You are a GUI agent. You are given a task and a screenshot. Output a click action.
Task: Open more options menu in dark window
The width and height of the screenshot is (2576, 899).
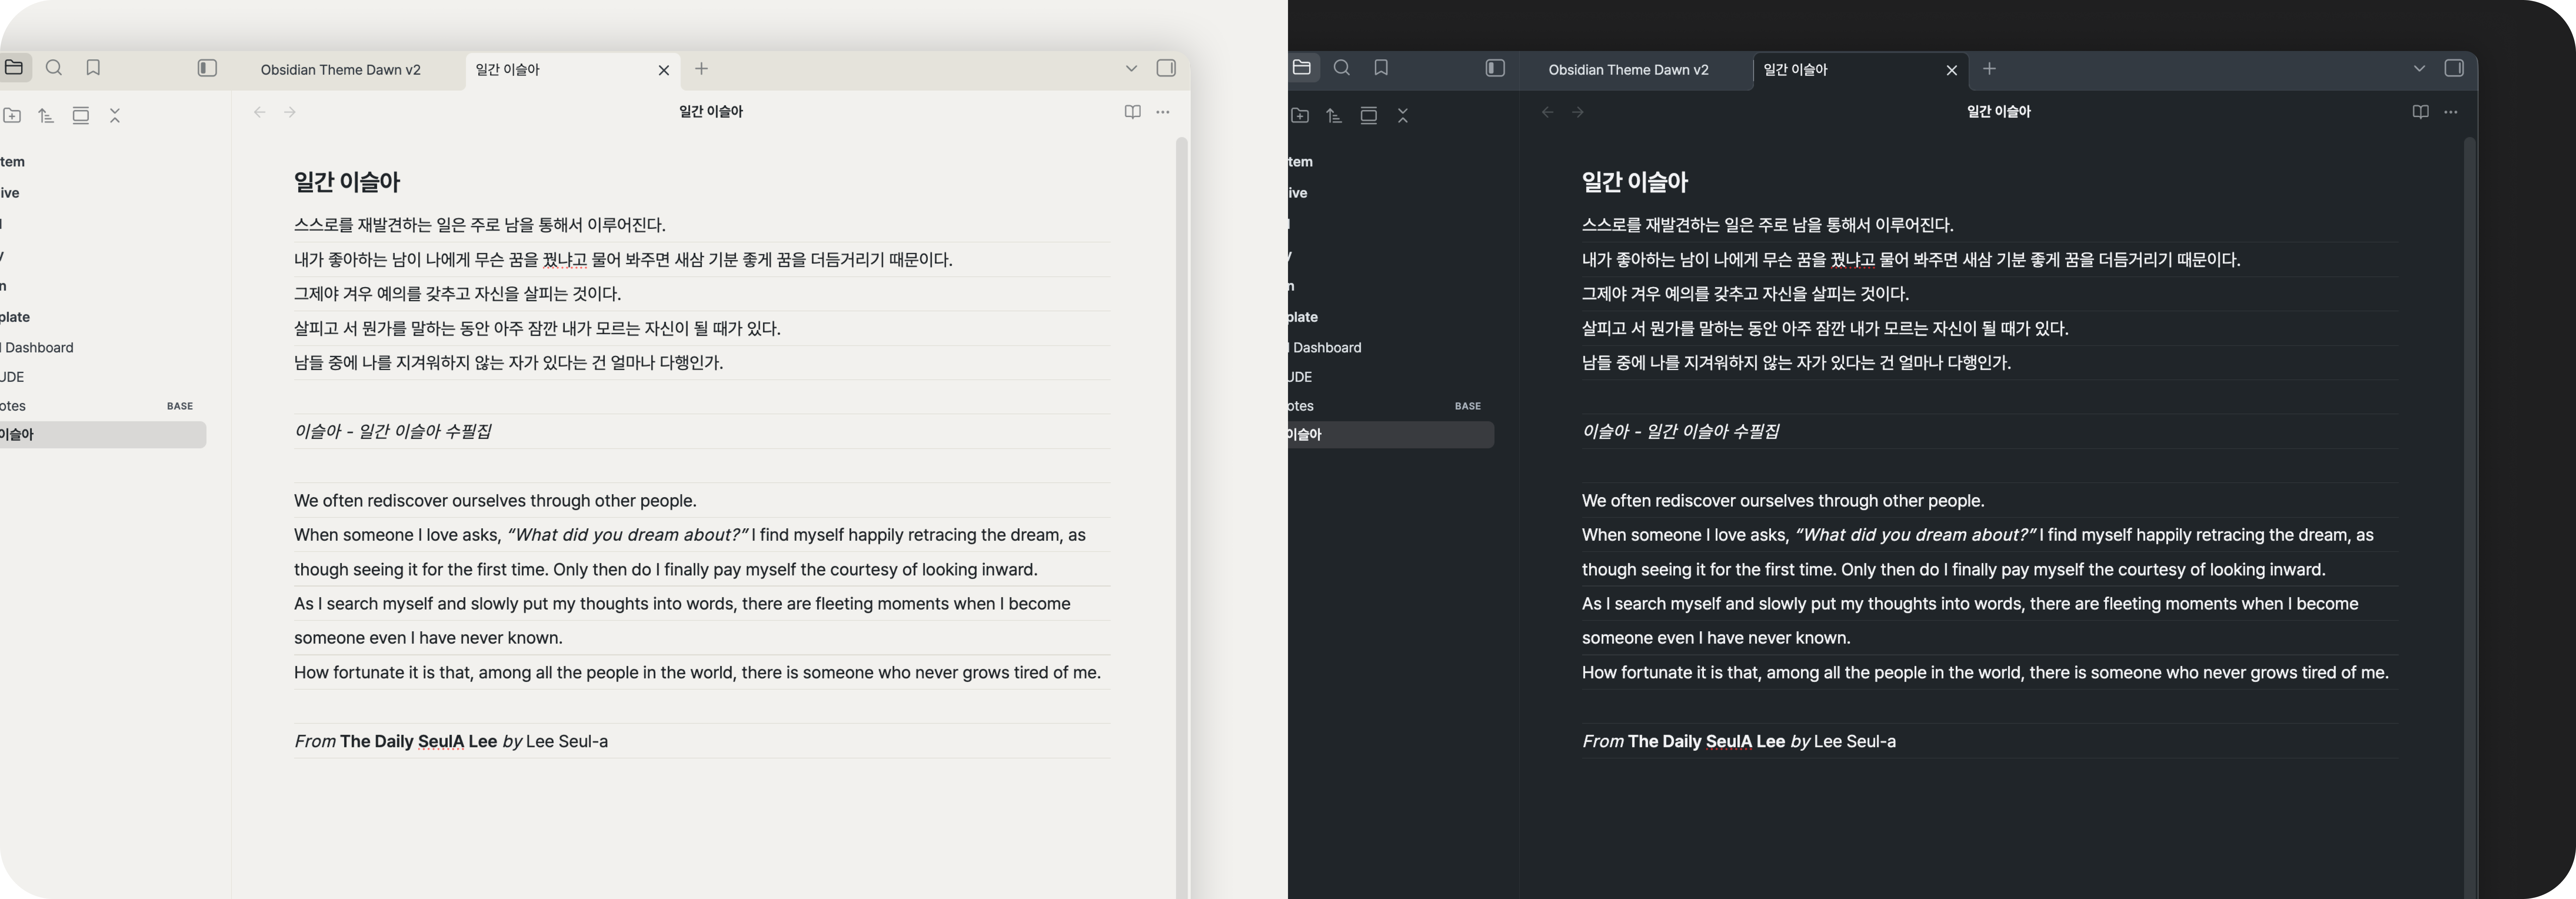click(2450, 112)
